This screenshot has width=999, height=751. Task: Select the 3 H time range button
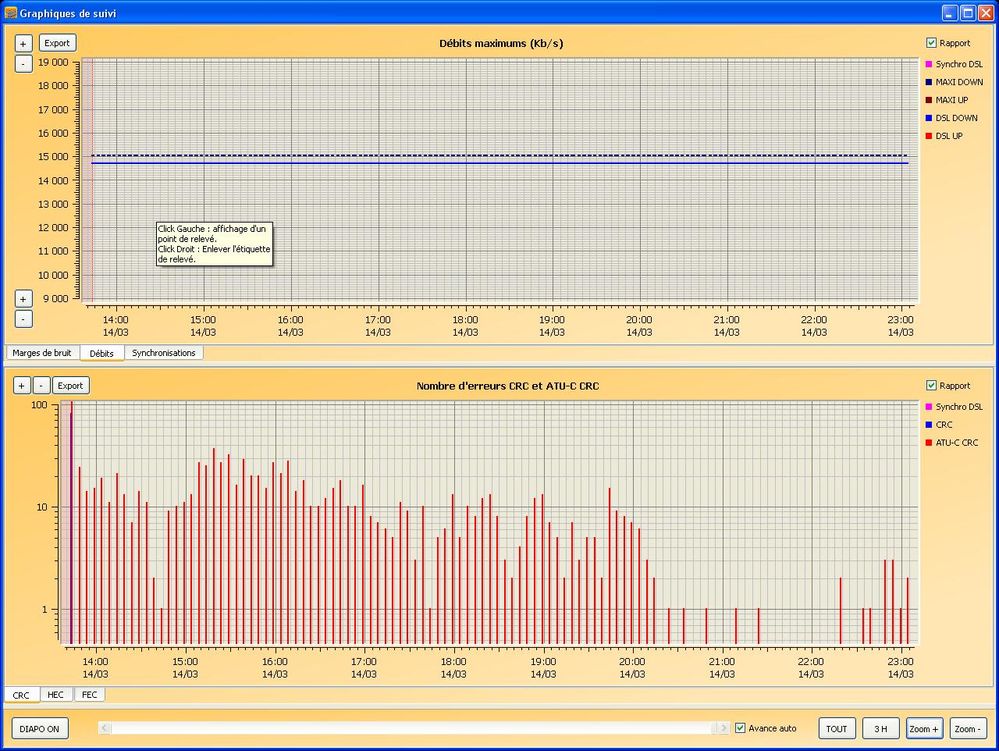pyautogui.click(x=881, y=729)
